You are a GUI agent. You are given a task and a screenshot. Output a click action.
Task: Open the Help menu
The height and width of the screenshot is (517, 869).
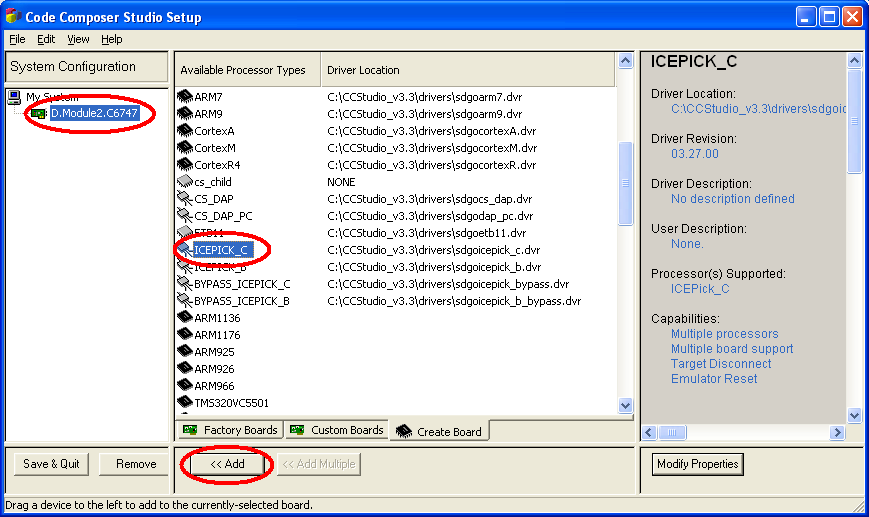click(111, 39)
